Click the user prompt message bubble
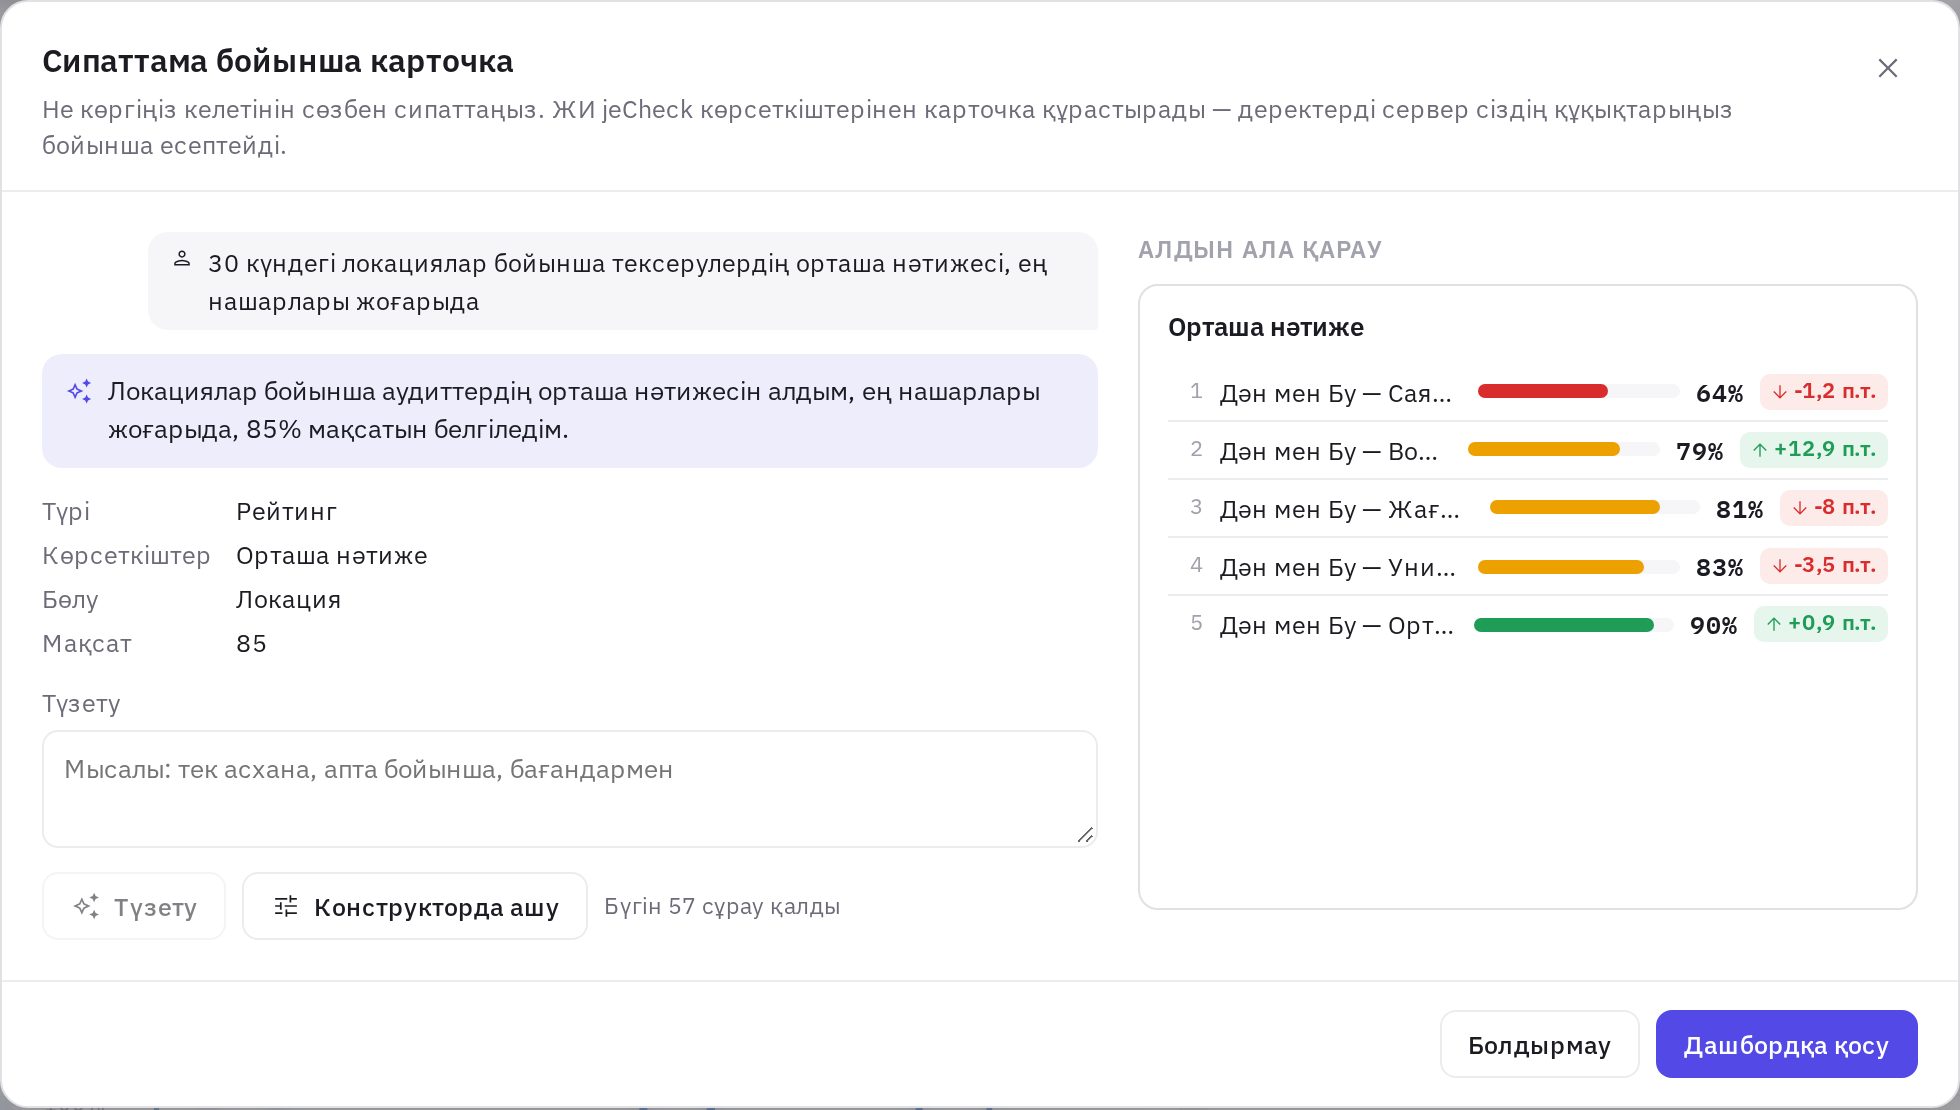Image resolution: width=1960 pixels, height=1110 pixels. point(623,281)
